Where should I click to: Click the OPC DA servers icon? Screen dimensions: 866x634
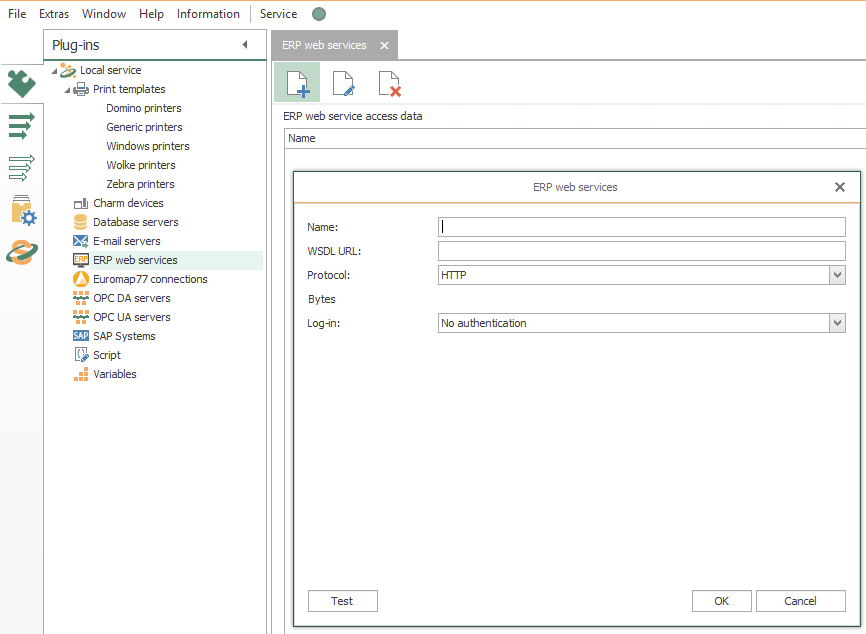81,298
